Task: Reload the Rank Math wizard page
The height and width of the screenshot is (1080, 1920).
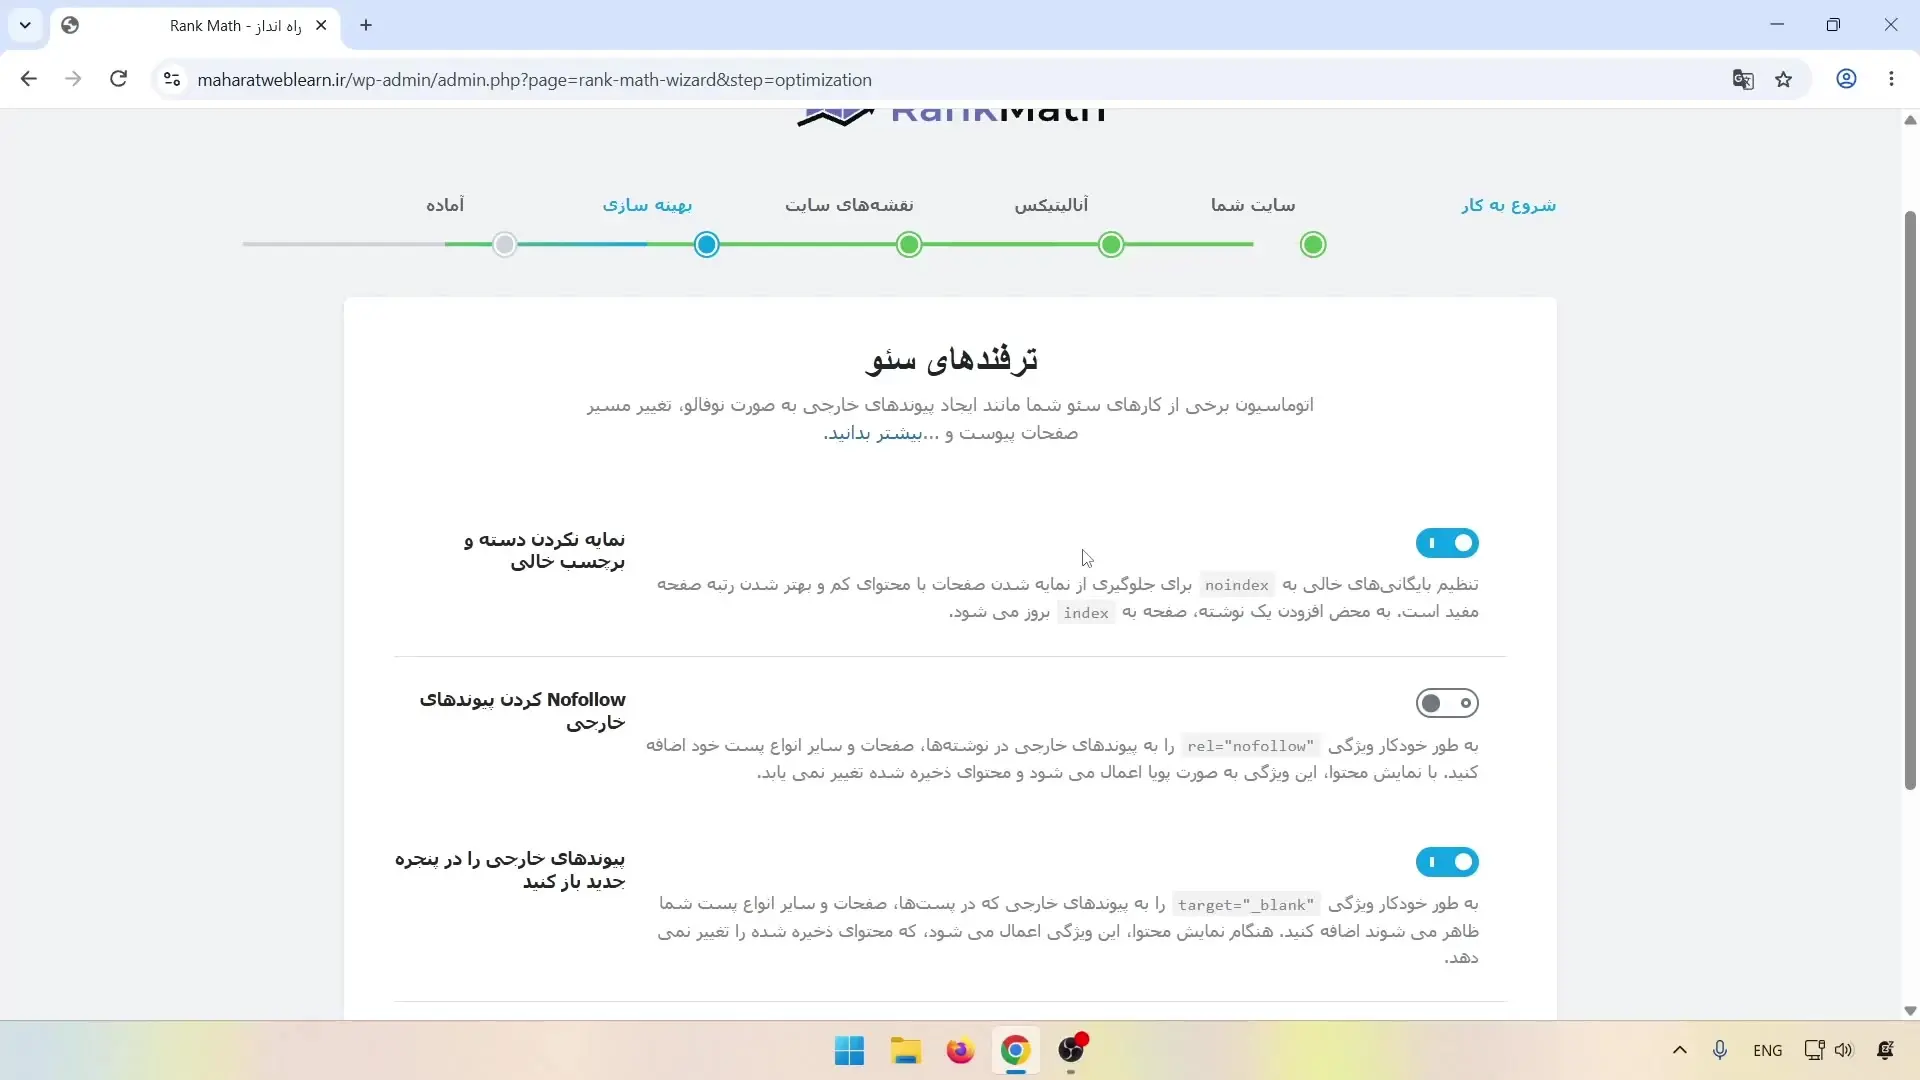Action: tap(118, 79)
